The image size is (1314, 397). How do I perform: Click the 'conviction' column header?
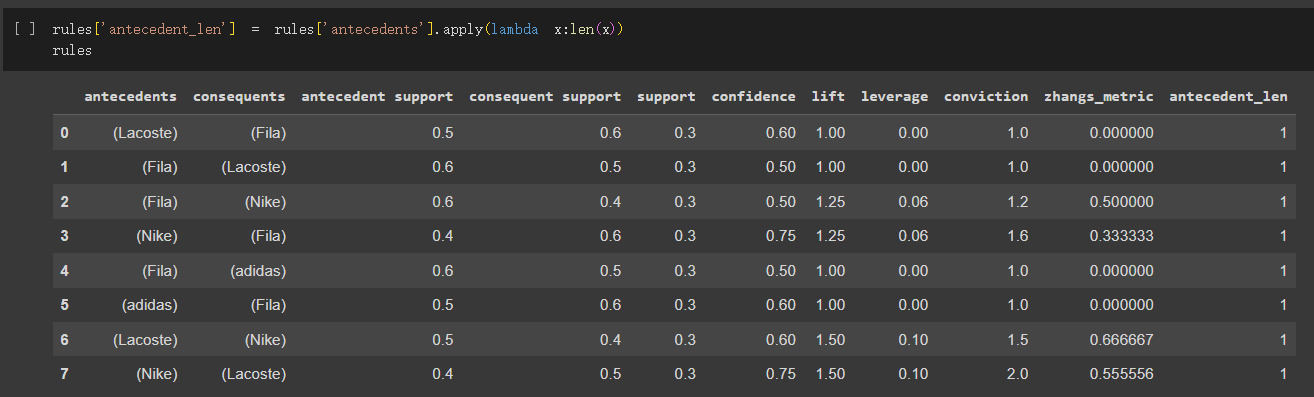point(986,97)
